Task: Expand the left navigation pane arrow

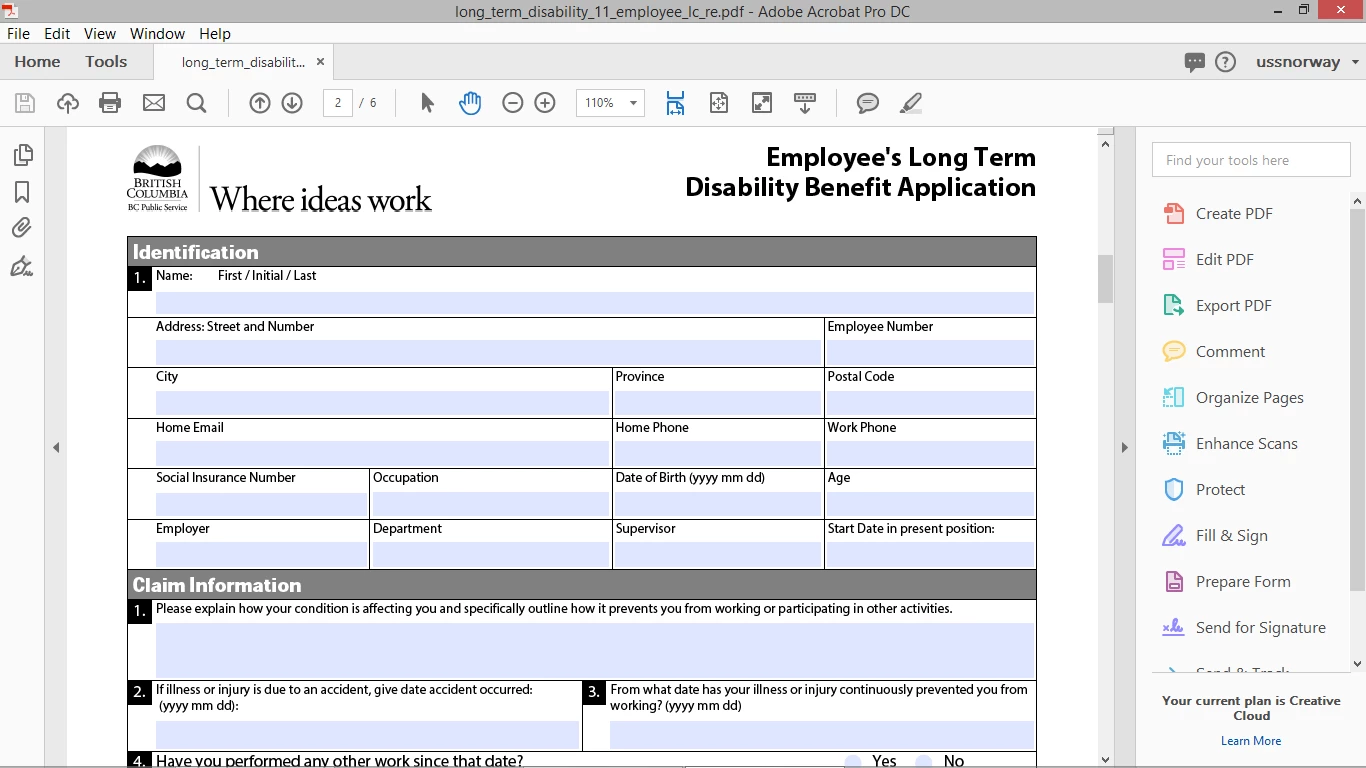Action: (x=56, y=447)
